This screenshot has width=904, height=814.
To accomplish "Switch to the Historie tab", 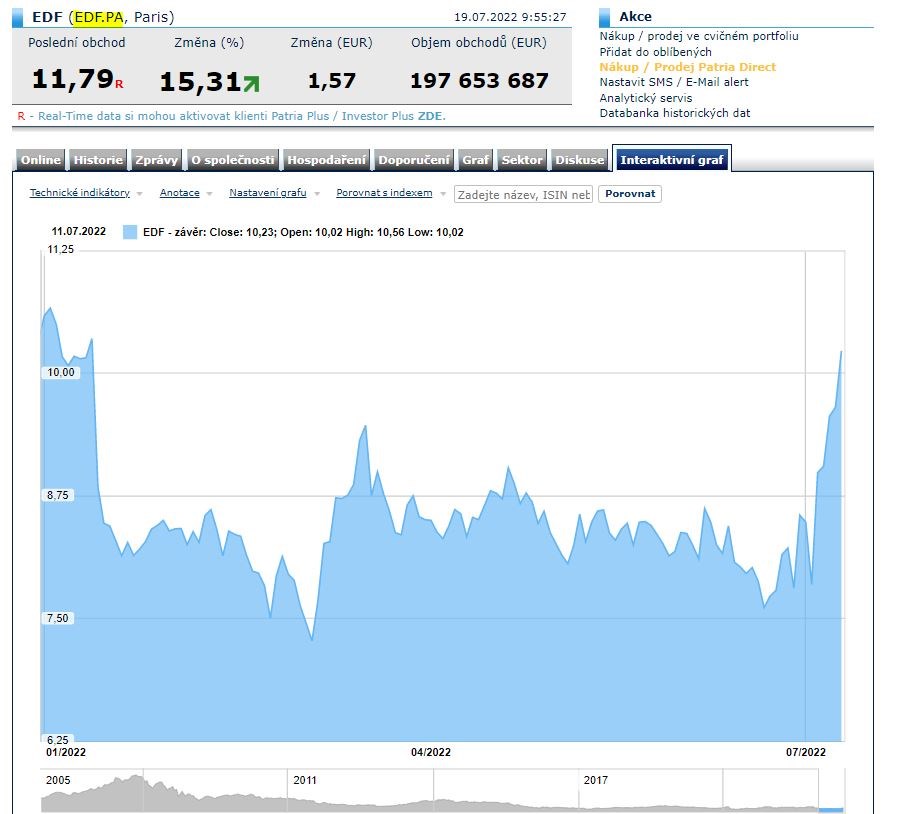I will 98,160.
